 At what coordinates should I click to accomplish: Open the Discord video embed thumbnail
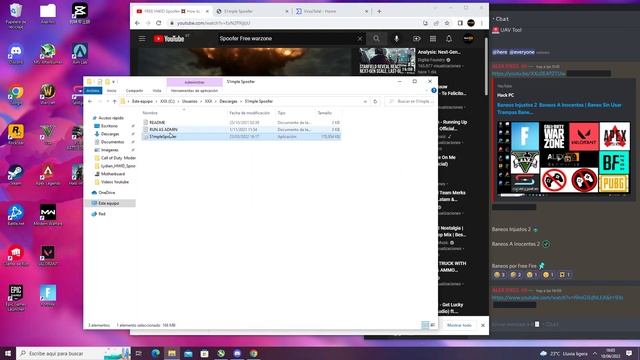(563, 157)
